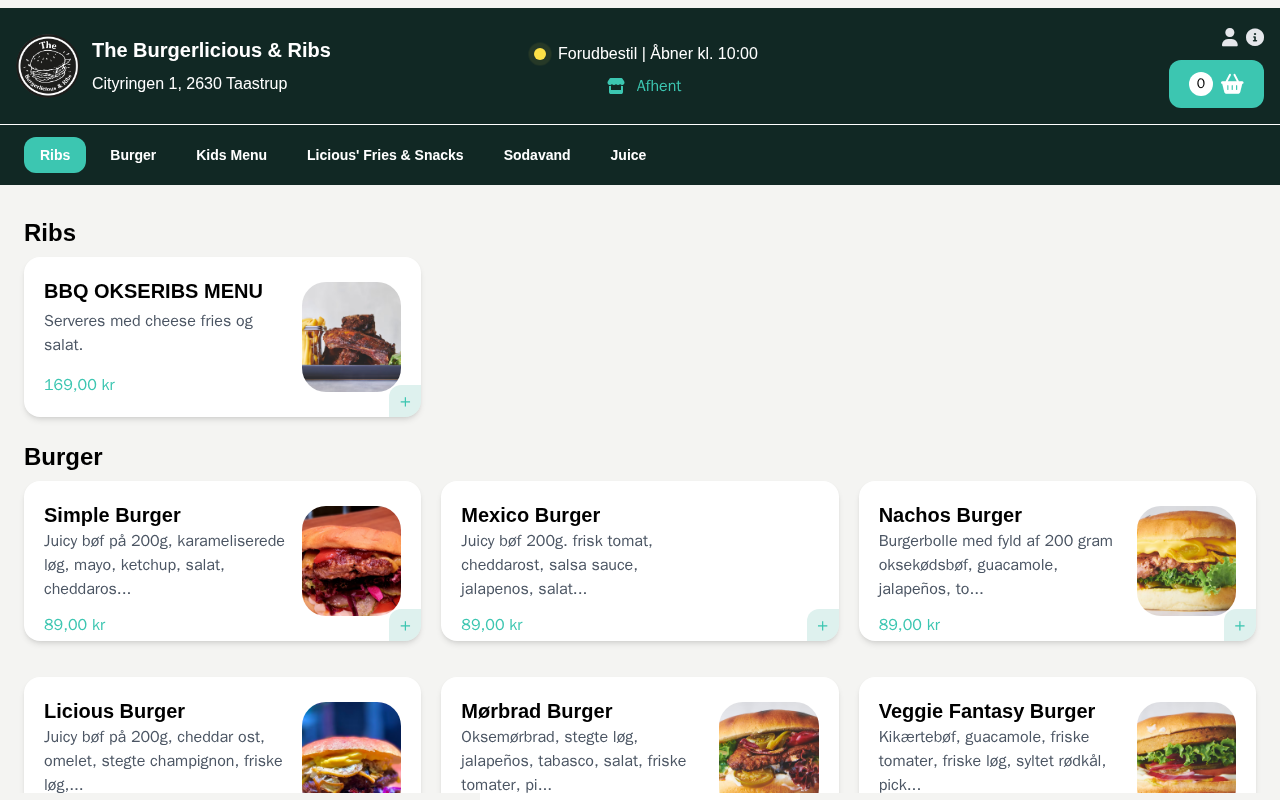
Task: Click the 169,00 kr price
Action: 79,385
